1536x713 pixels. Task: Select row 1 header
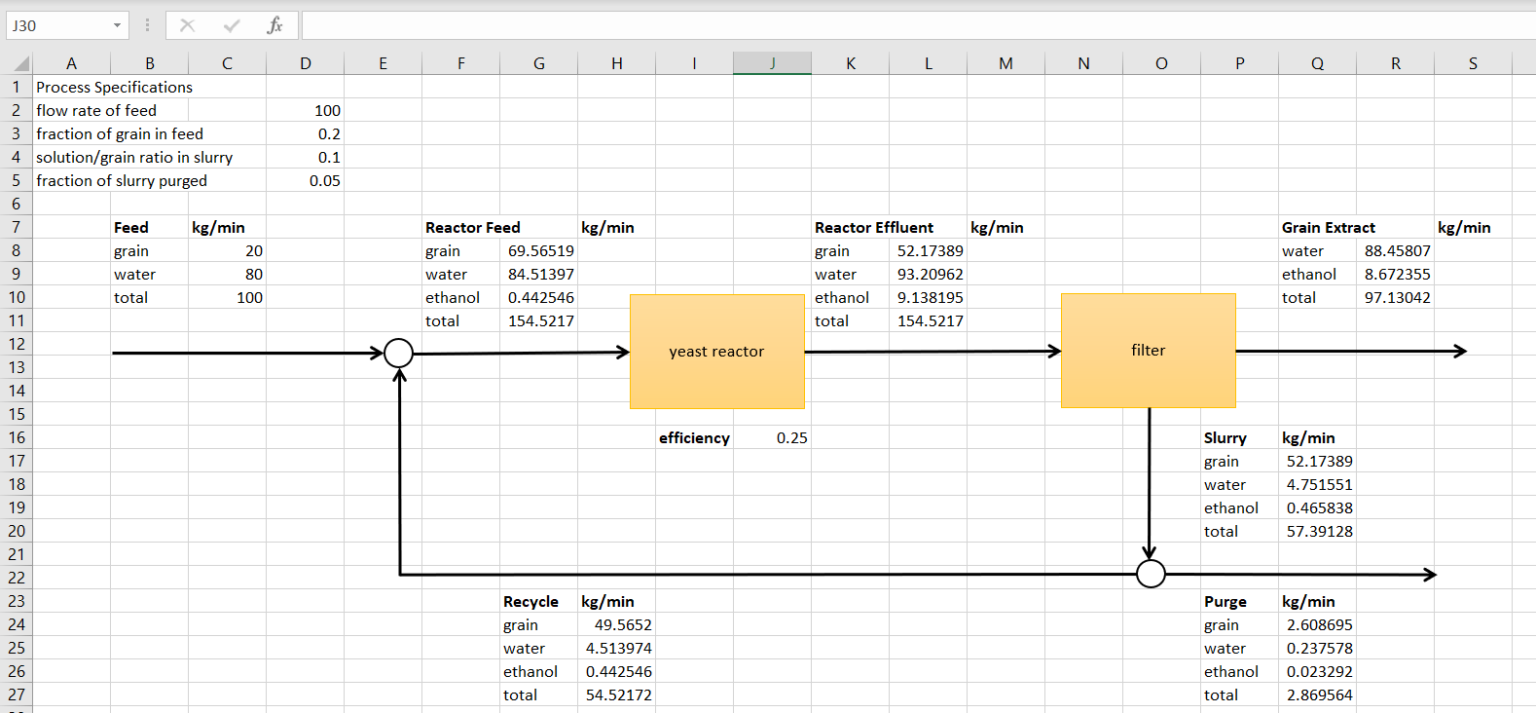pos(17,87)
